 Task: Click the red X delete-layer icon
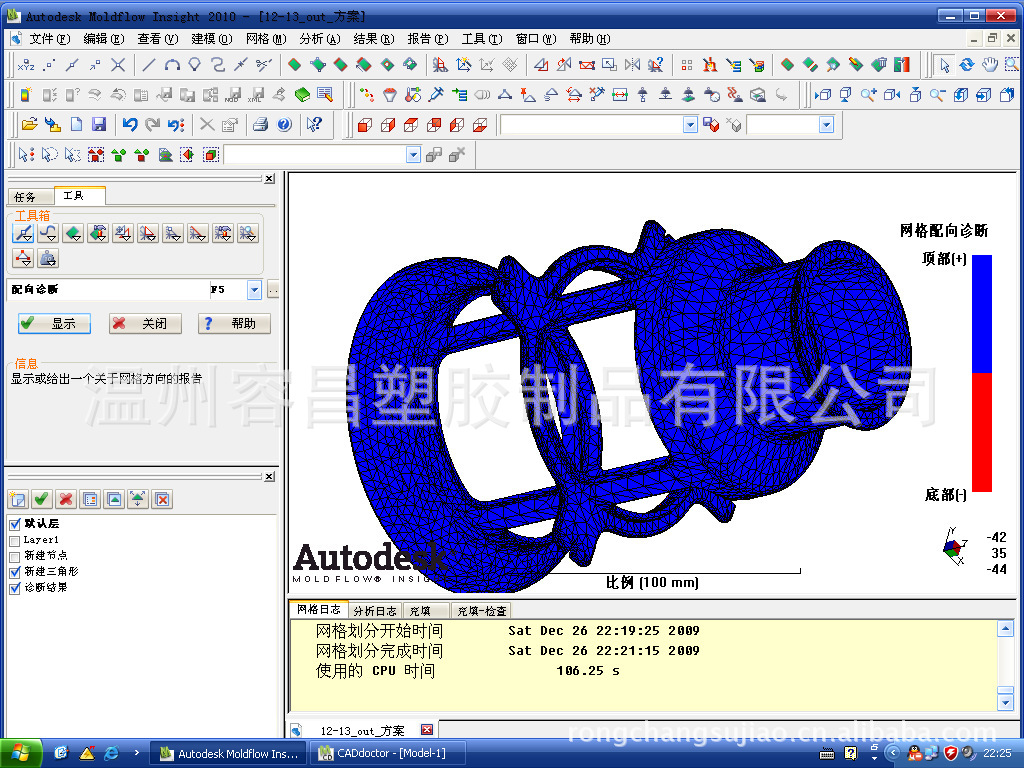tap(65, 500)
